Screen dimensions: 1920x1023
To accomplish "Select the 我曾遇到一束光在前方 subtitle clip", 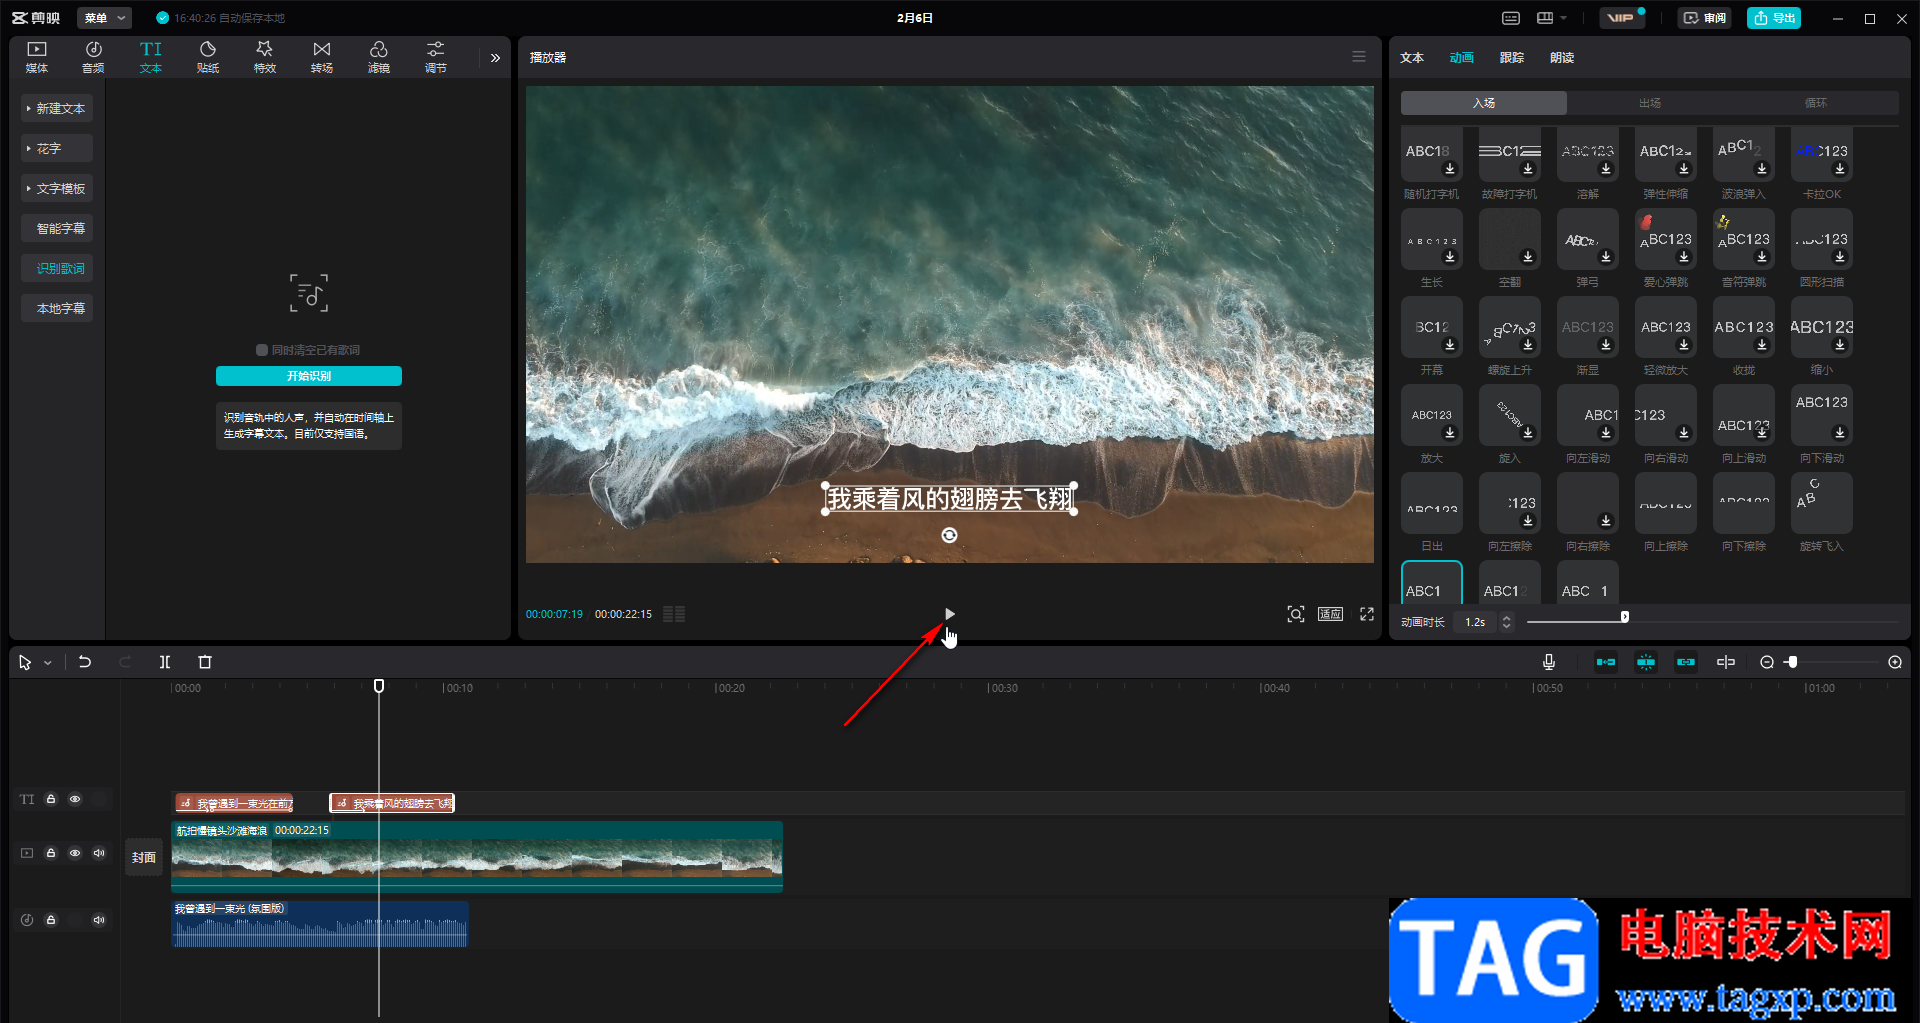I will click(234, 803).
